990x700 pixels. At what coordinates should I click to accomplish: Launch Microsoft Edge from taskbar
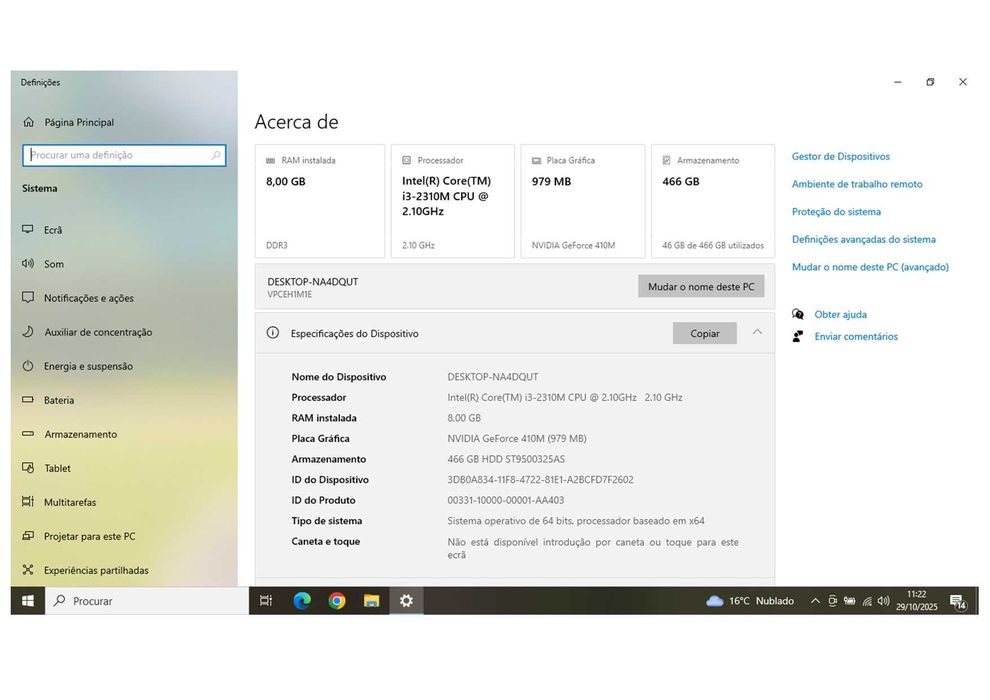click(x=302, y=601)
